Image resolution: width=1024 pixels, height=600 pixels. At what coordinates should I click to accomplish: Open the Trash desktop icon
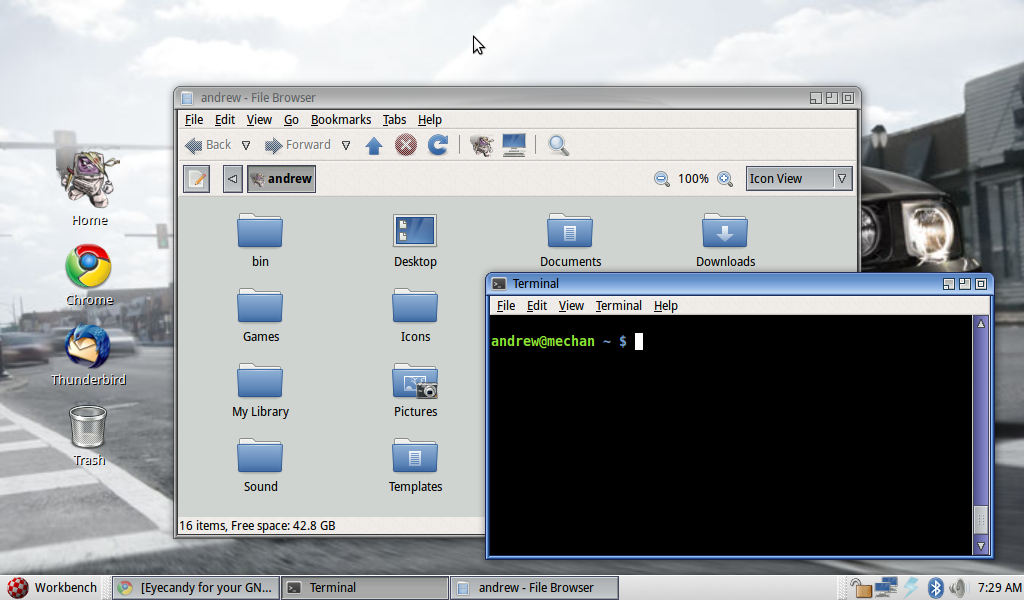(89, 435)
